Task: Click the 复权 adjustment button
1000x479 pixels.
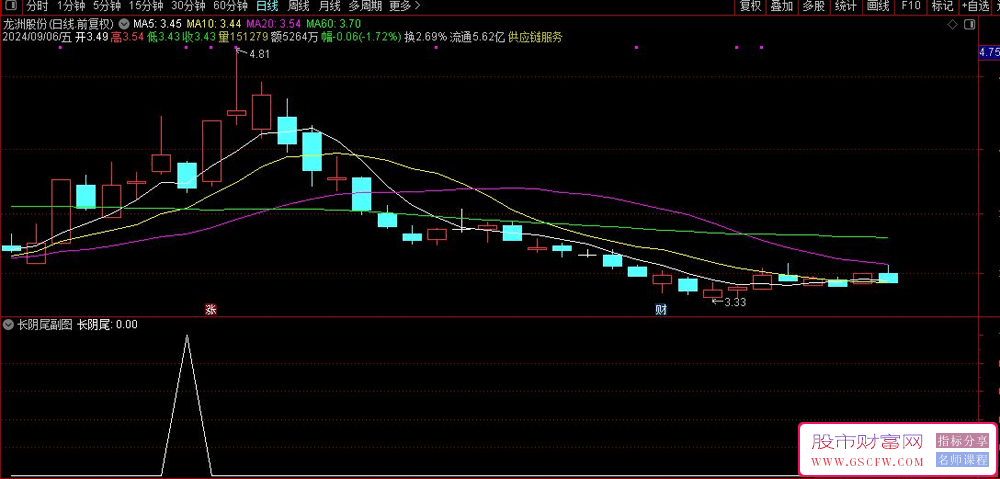Action: click(750, 6)
